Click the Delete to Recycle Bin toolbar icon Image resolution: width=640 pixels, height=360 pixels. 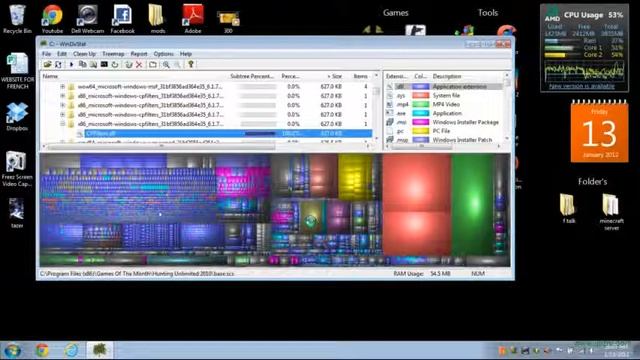[x=129, y=64]
